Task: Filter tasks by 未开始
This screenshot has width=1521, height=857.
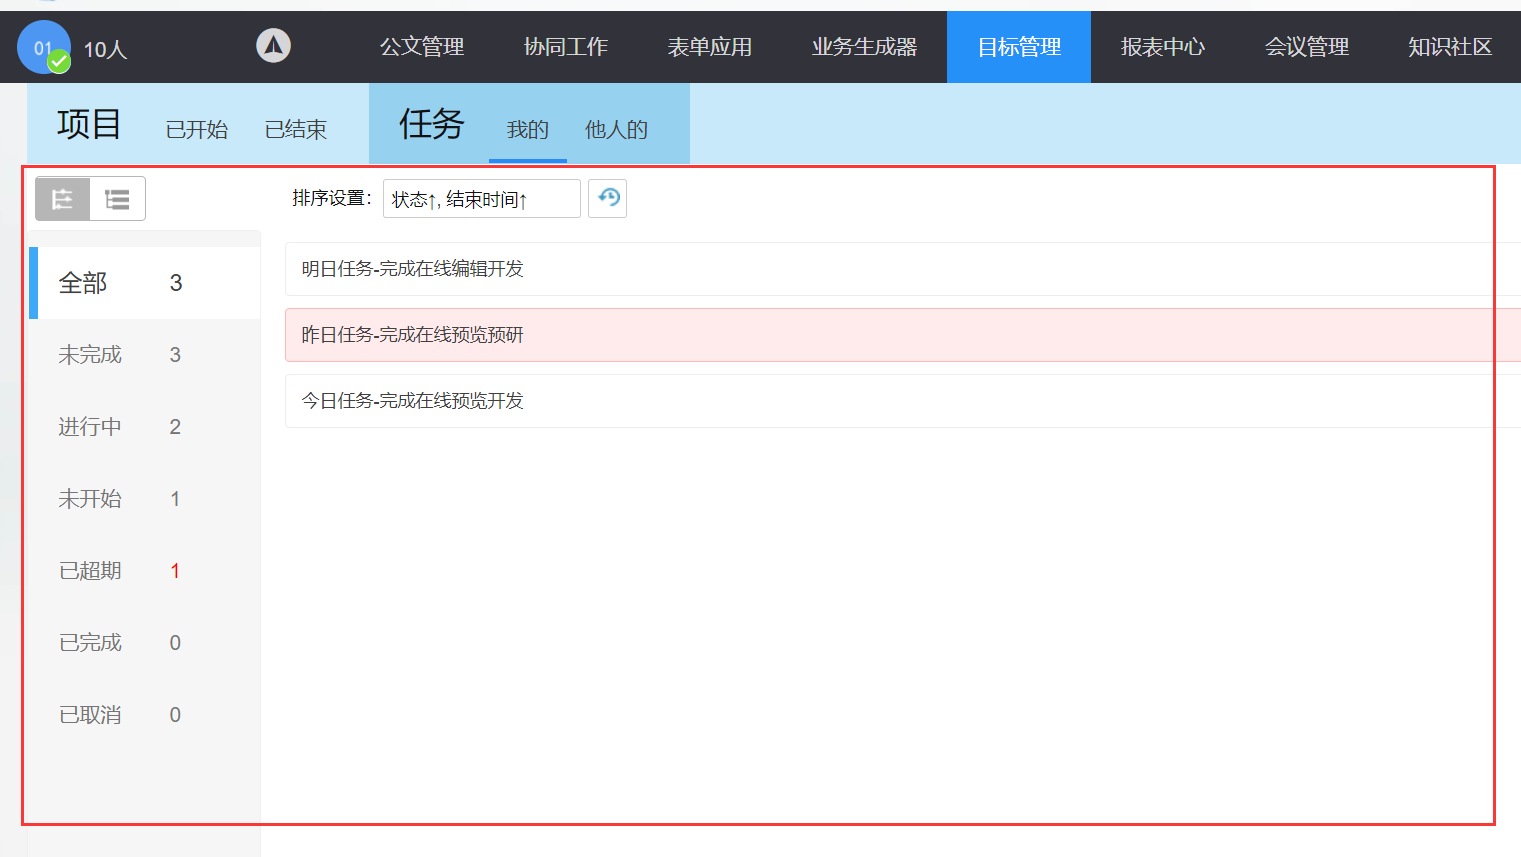Action: (x=145, y=499)
